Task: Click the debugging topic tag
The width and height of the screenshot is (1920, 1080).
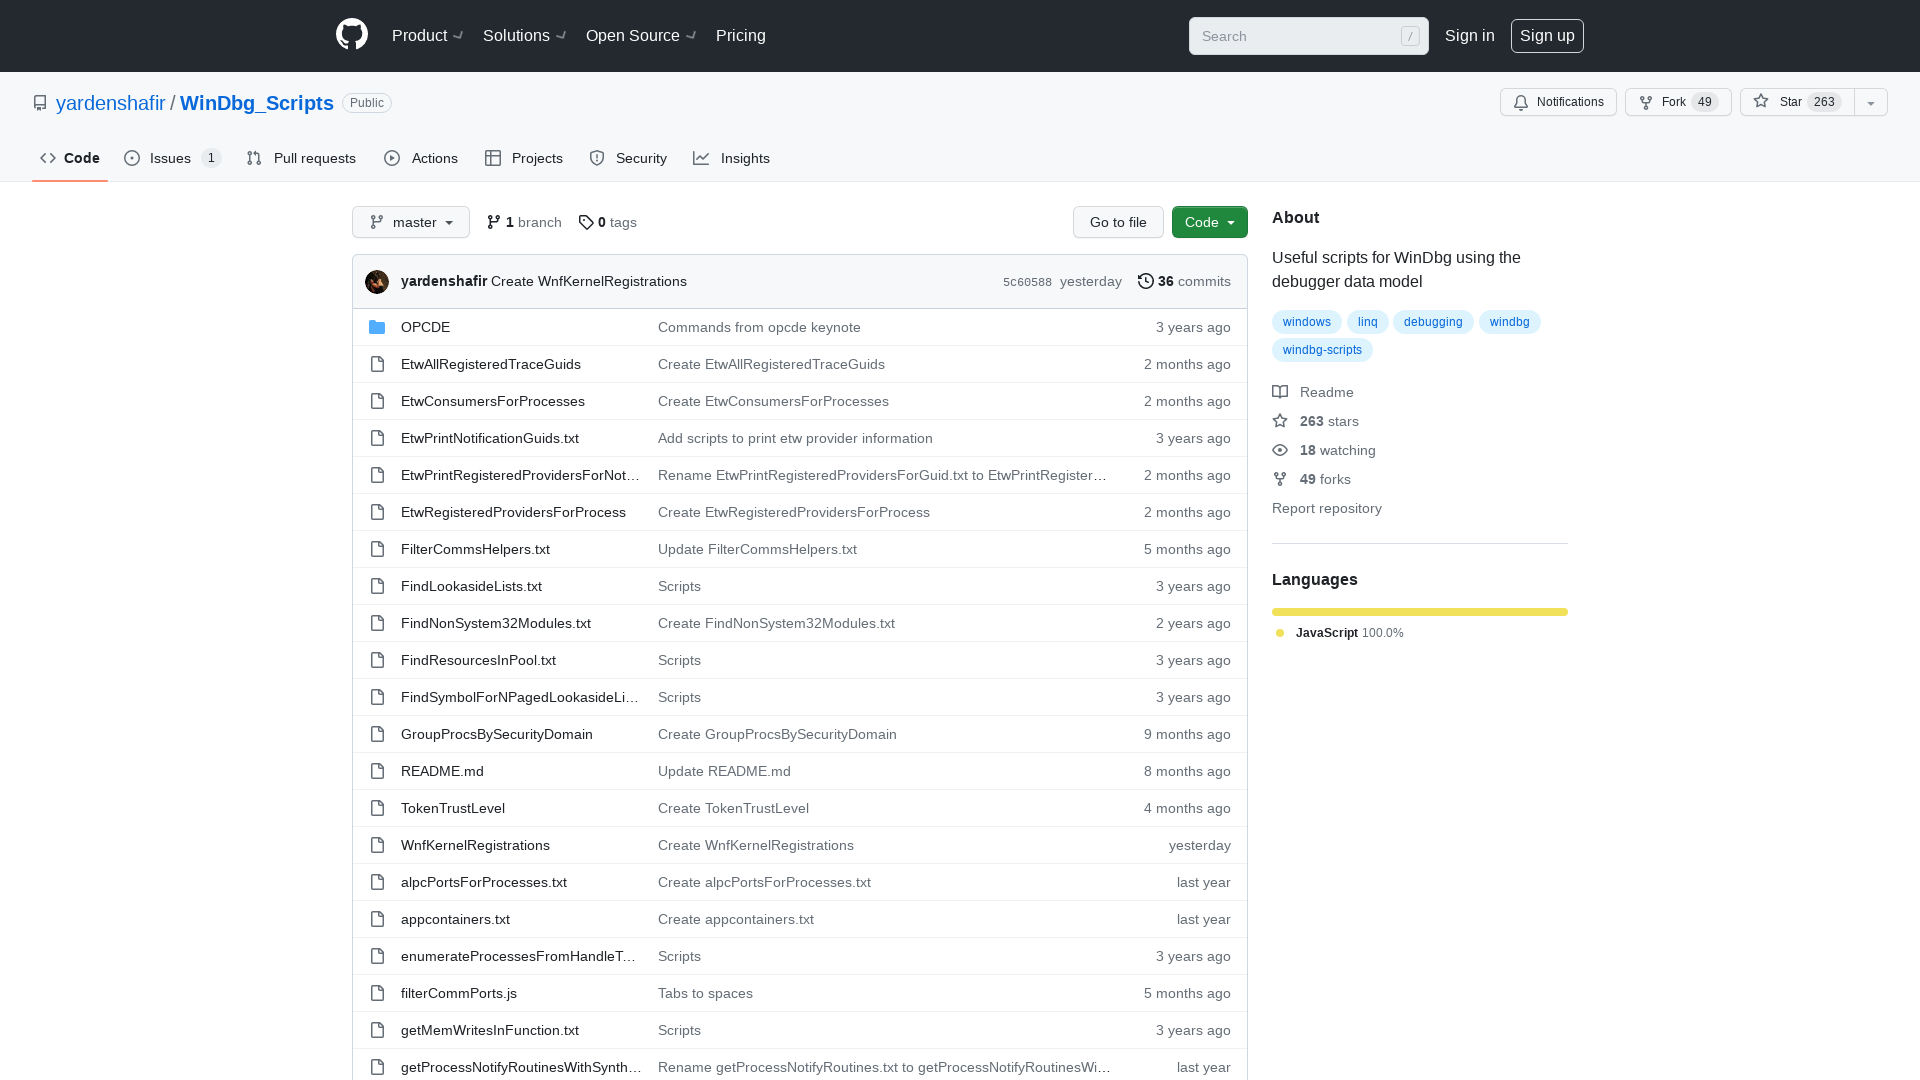Action: pyautogui.click(x=1433, y=322)
